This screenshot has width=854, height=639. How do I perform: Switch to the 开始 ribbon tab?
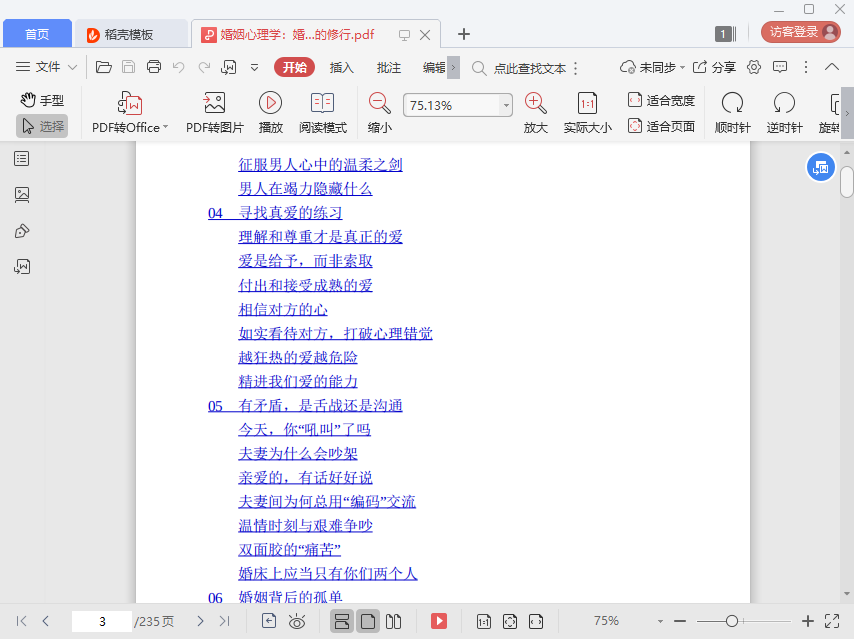[x=295, y=67]
